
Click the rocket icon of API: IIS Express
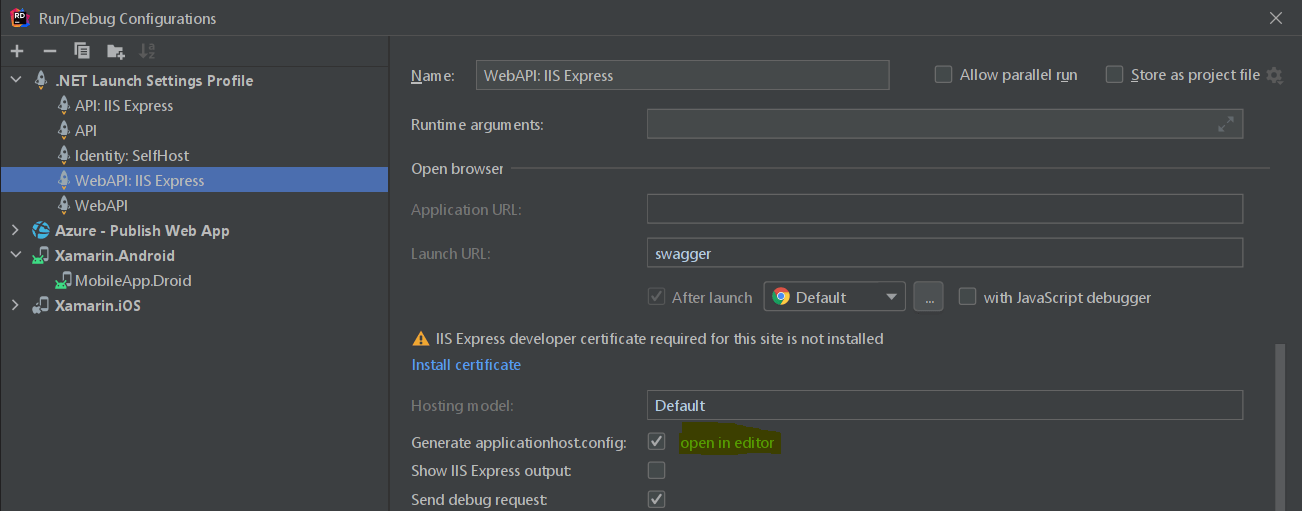coord(64,105)
